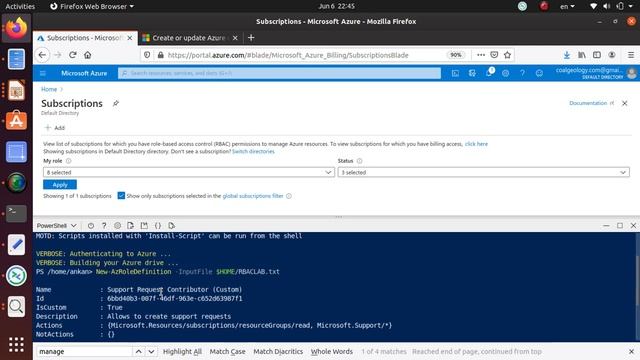Open Switch directories link
The height and width of the screenshot is (360, 640).
pos(253,151)
